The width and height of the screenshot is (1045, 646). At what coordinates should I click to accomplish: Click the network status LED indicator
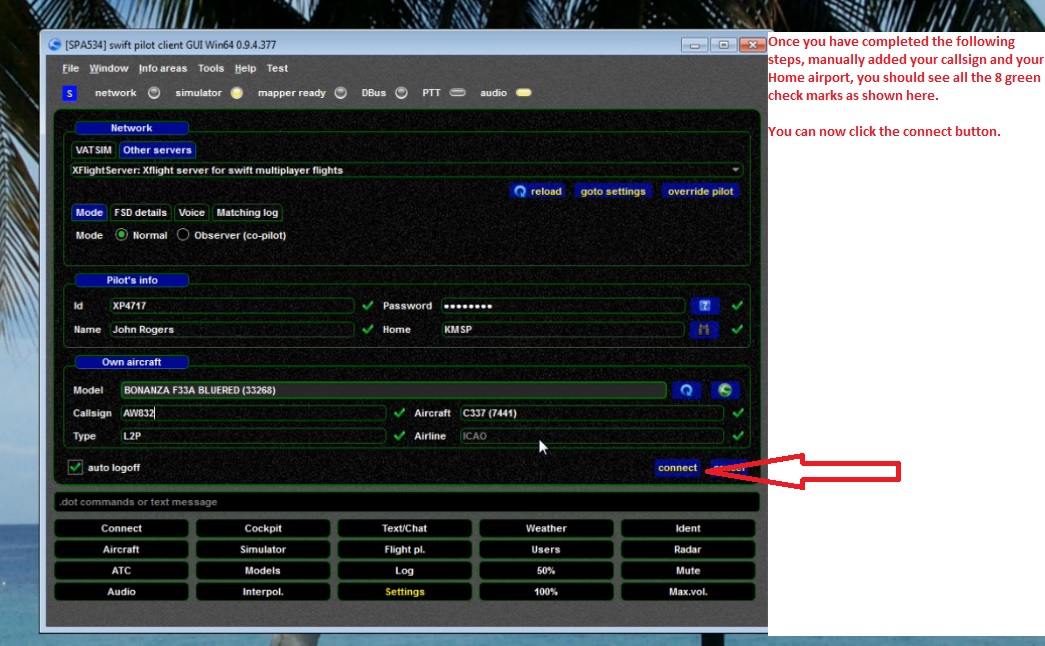tap(154, 93)
